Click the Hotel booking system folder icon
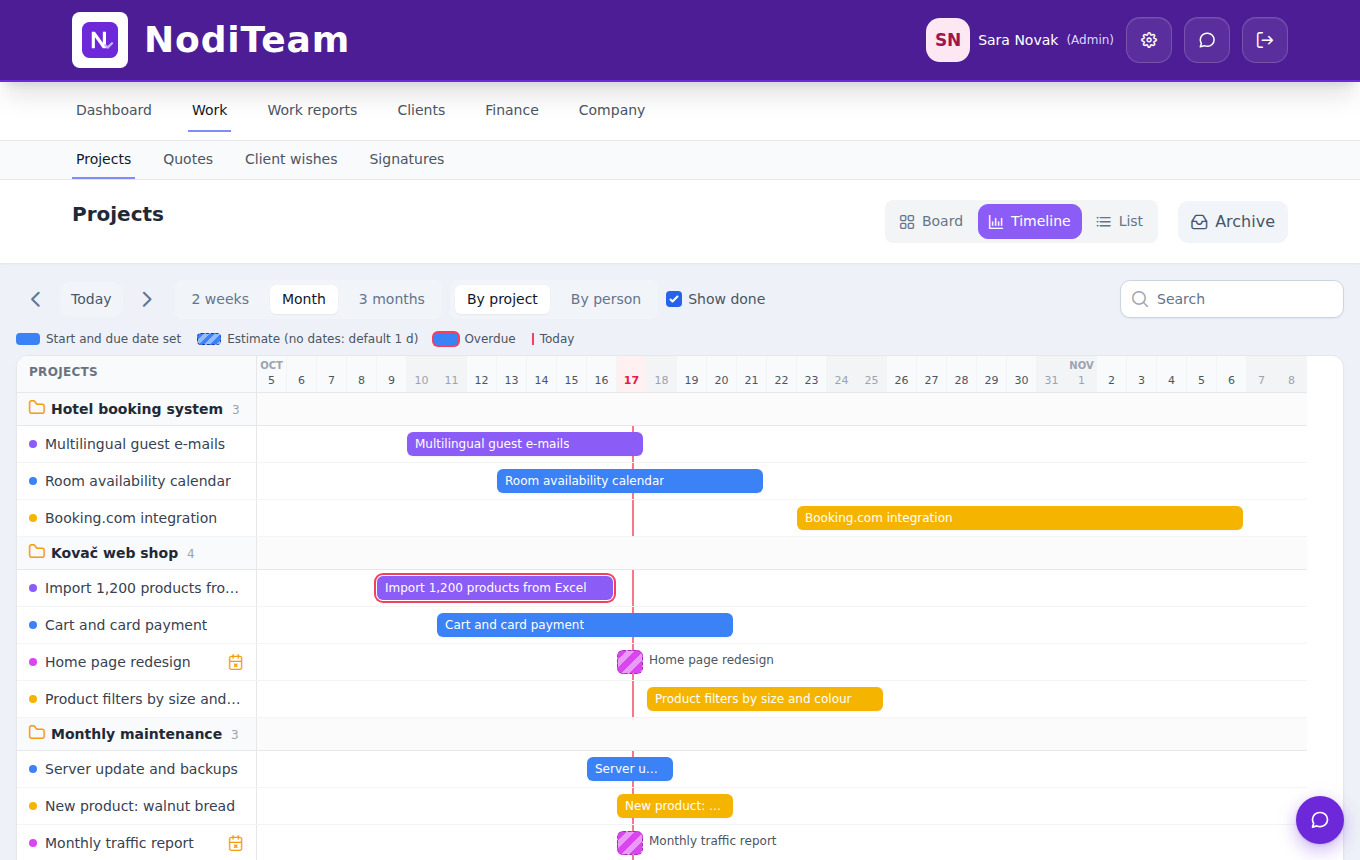 click(37, 408)
